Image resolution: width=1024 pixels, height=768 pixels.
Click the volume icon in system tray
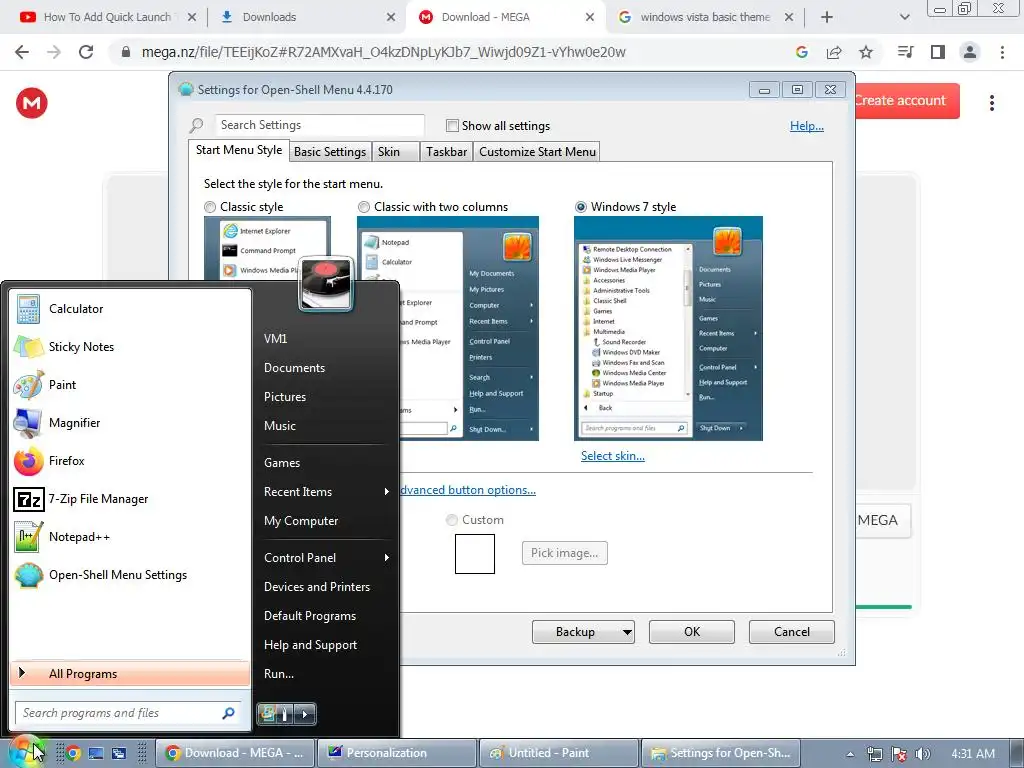(x=923, y=754)
